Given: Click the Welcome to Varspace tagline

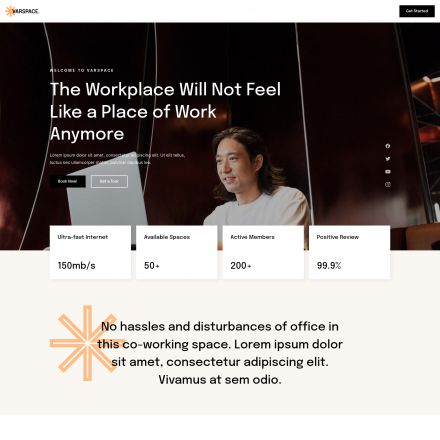Looking at the screenshot, I should click(82, 70).
